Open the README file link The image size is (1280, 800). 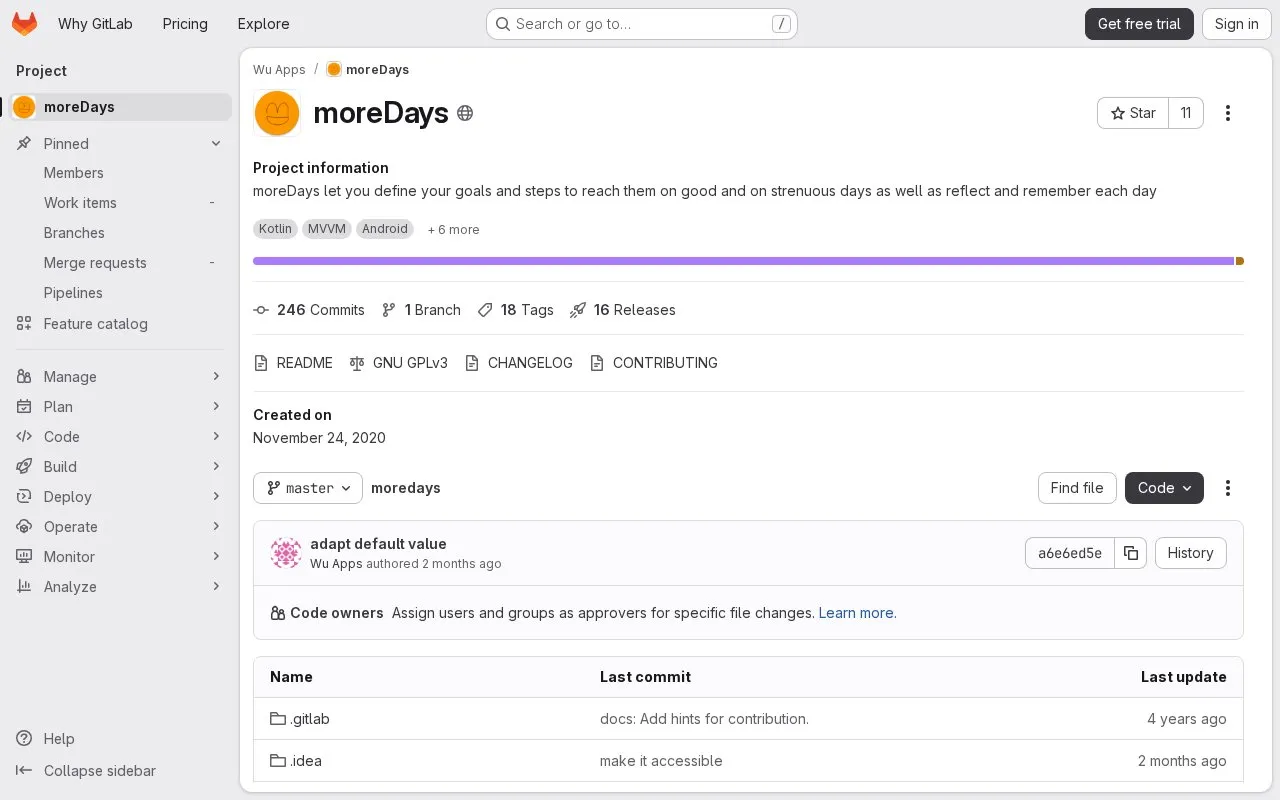pos(293,363)
